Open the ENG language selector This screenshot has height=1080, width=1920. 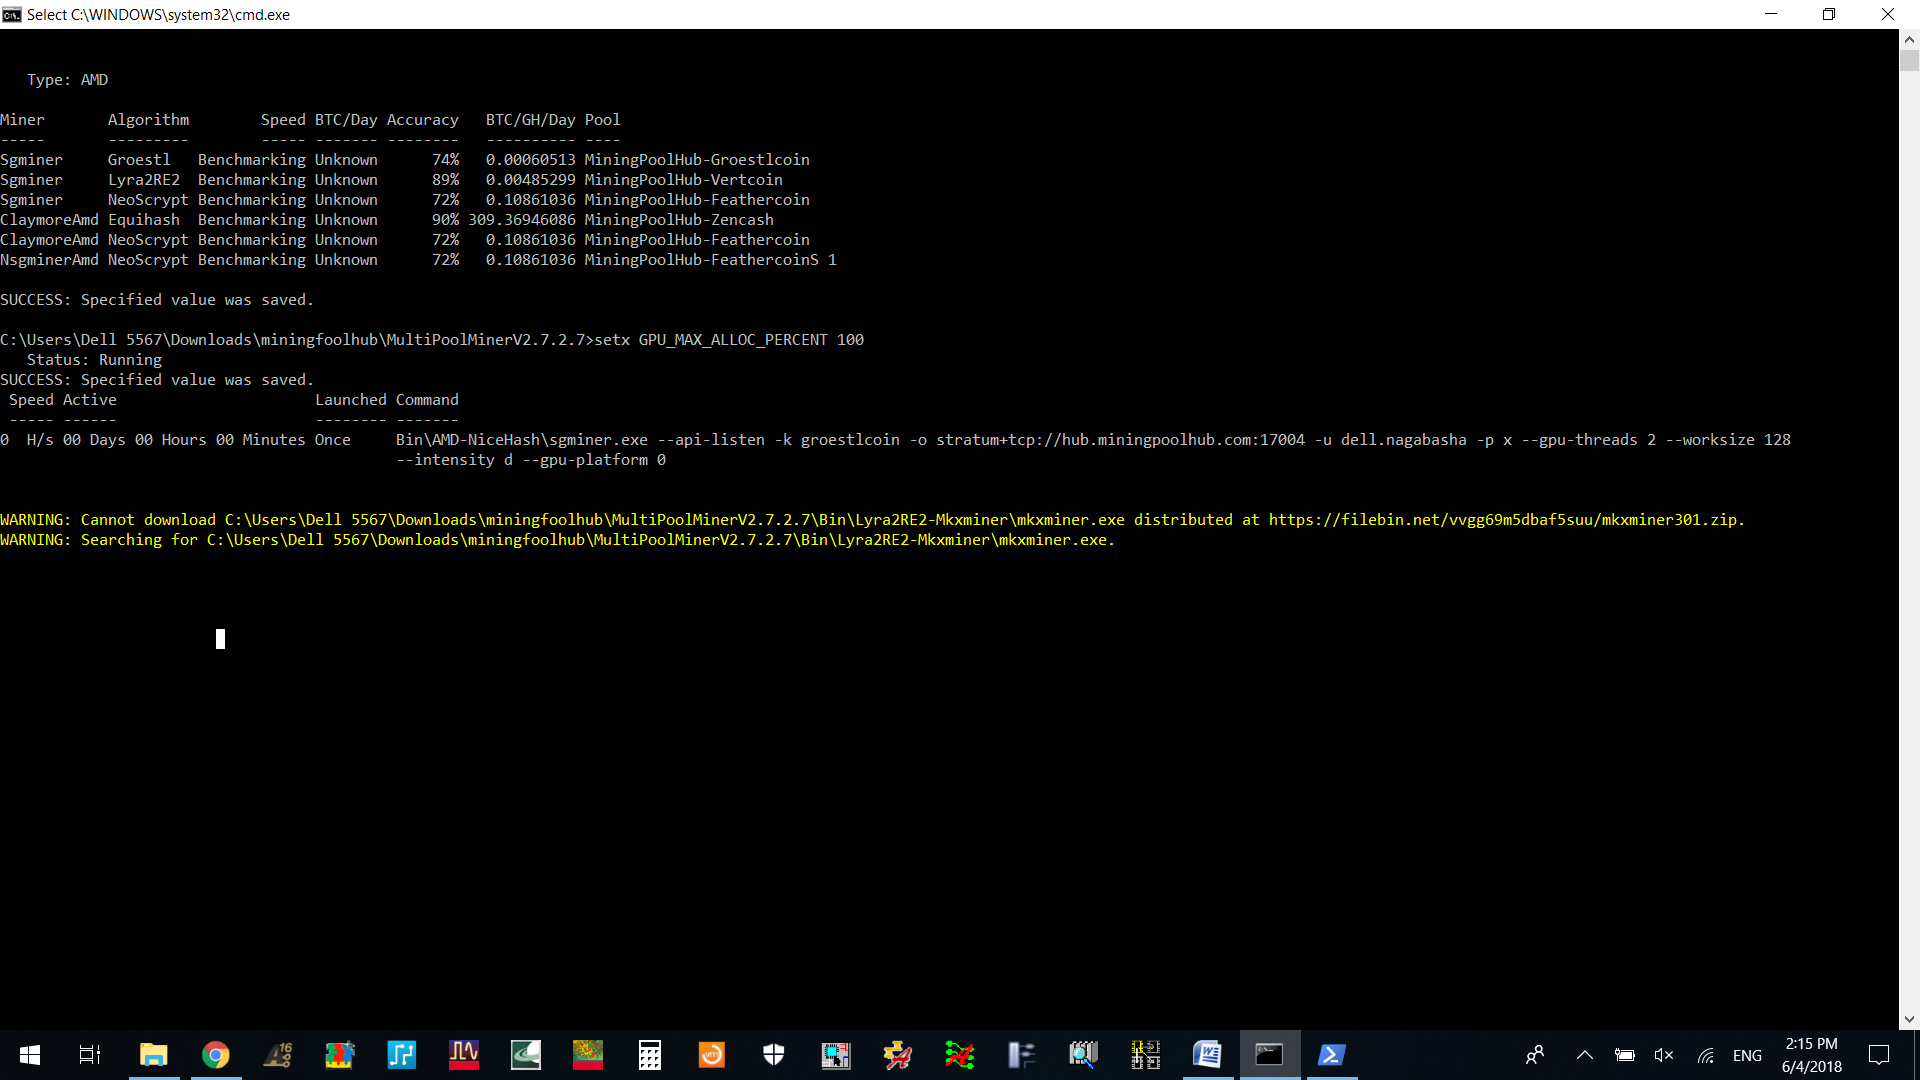(x=1748, y=1055)
